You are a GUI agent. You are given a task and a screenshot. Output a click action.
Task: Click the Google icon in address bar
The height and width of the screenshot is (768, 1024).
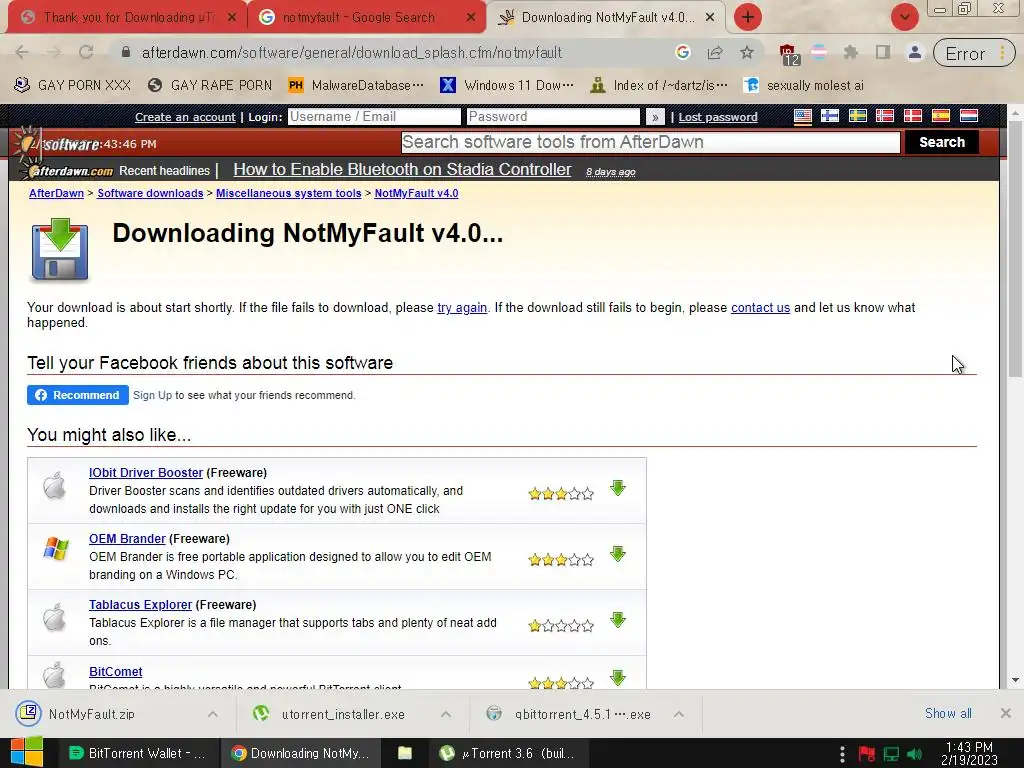click(x=682, y=52)
